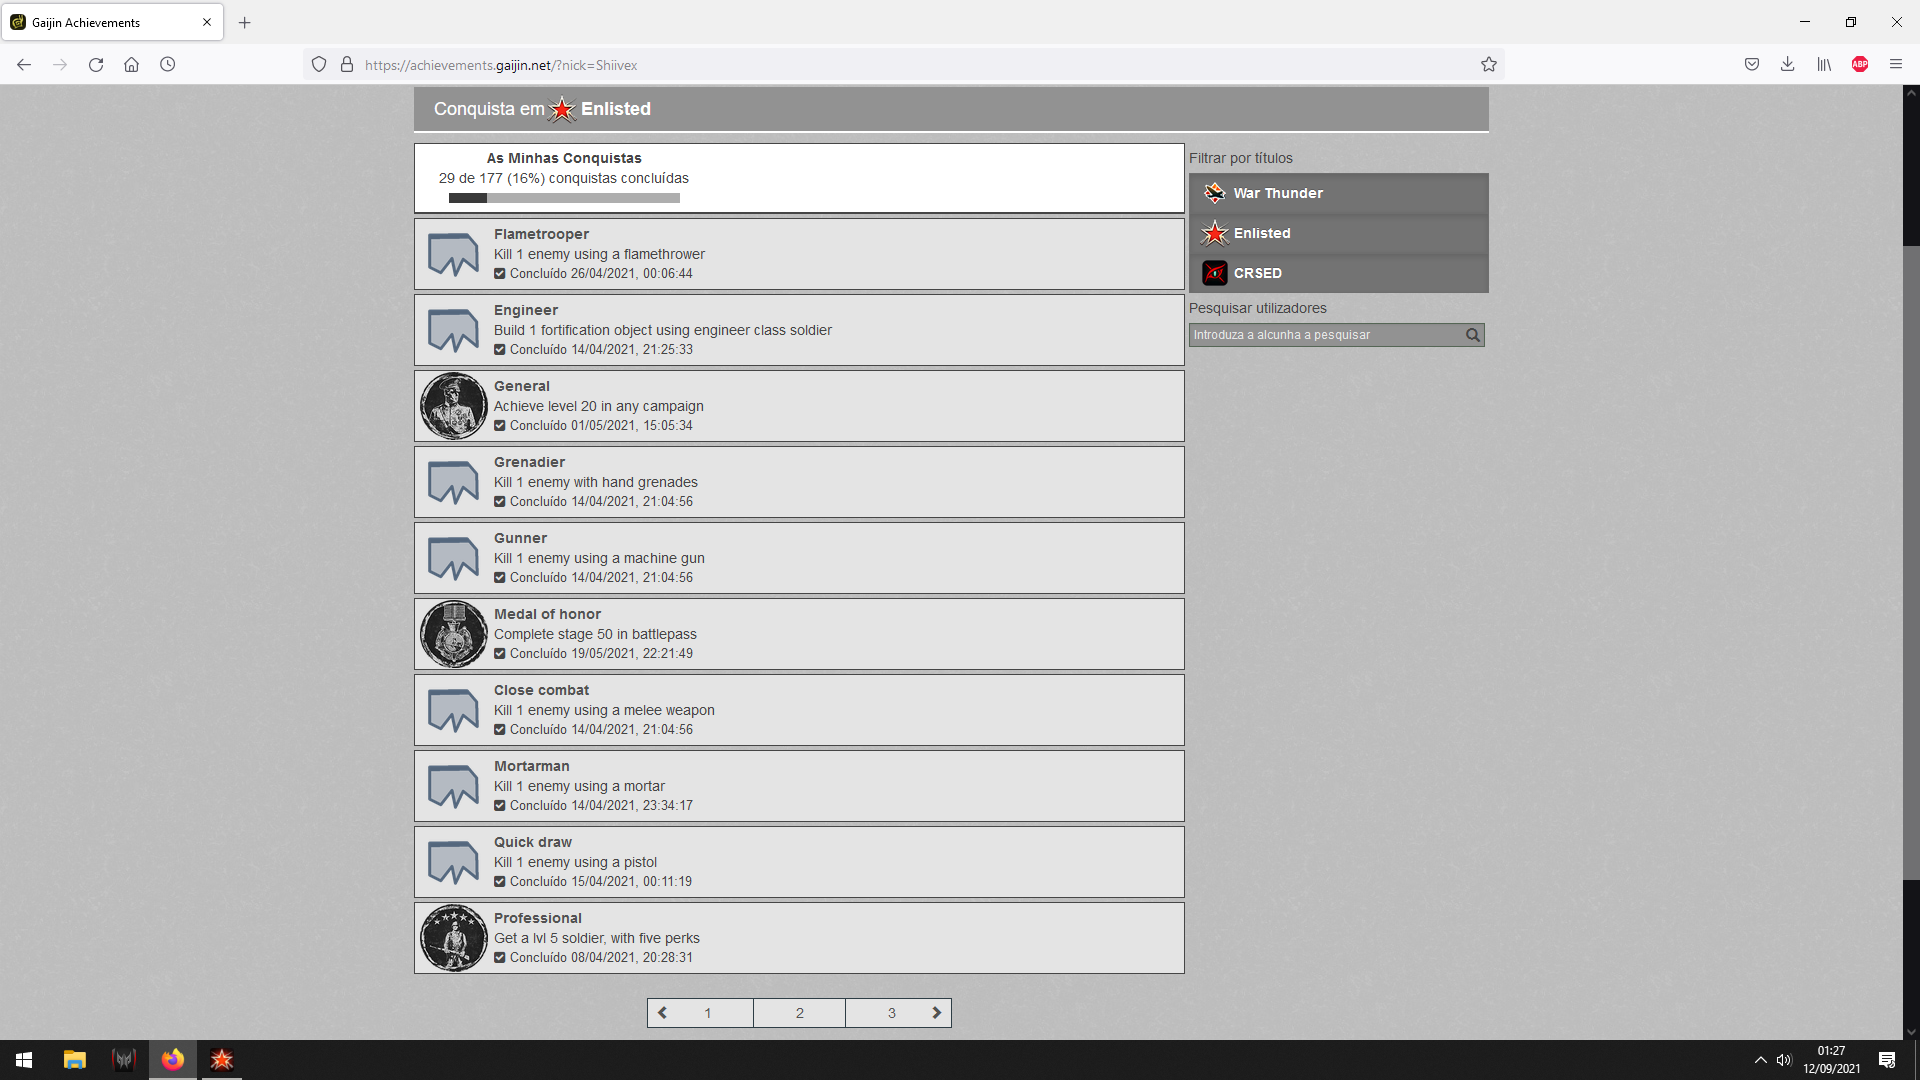Go to previous page with left chevron
Image resolution: width=1920 pixels, height=1080 pixels.
point(662,1013)
